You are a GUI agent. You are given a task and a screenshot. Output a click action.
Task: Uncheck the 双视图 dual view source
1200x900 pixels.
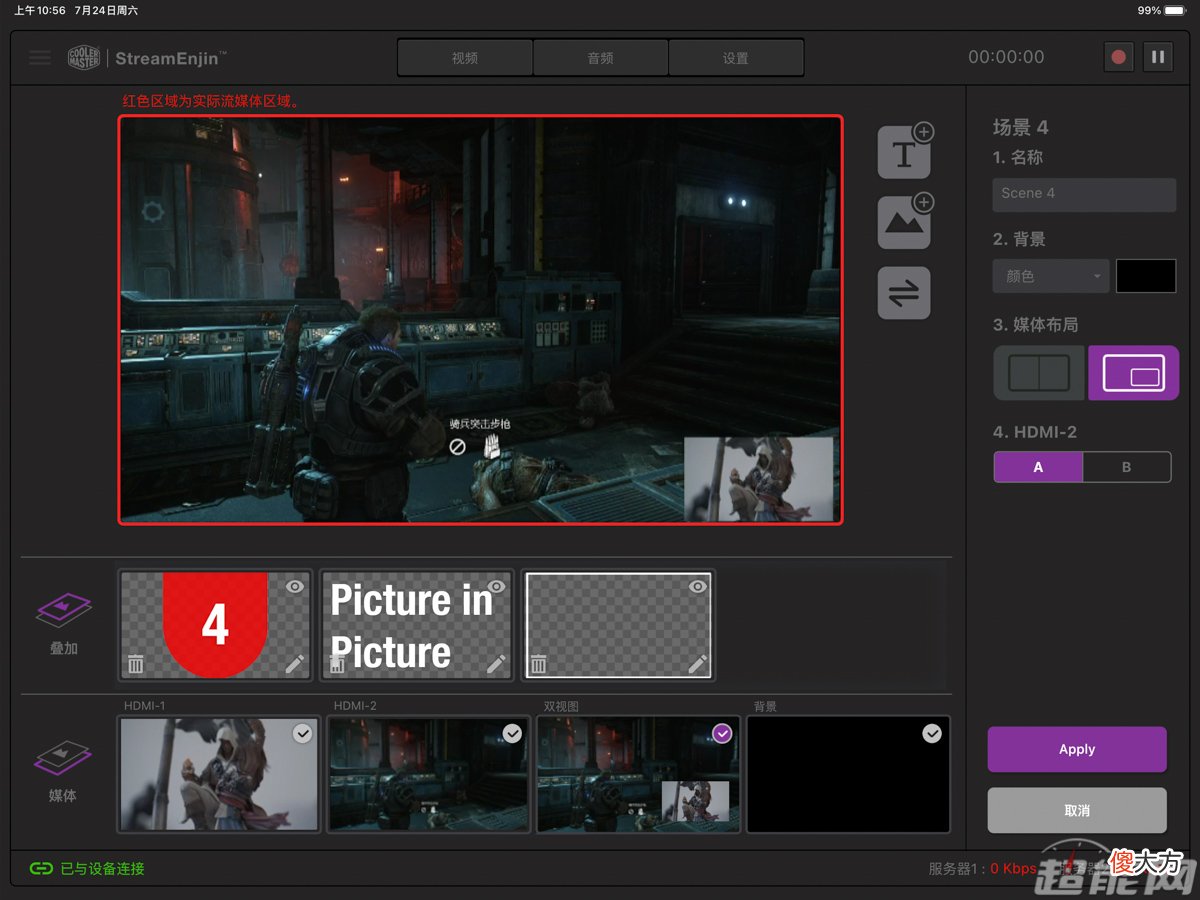(722, 734)
